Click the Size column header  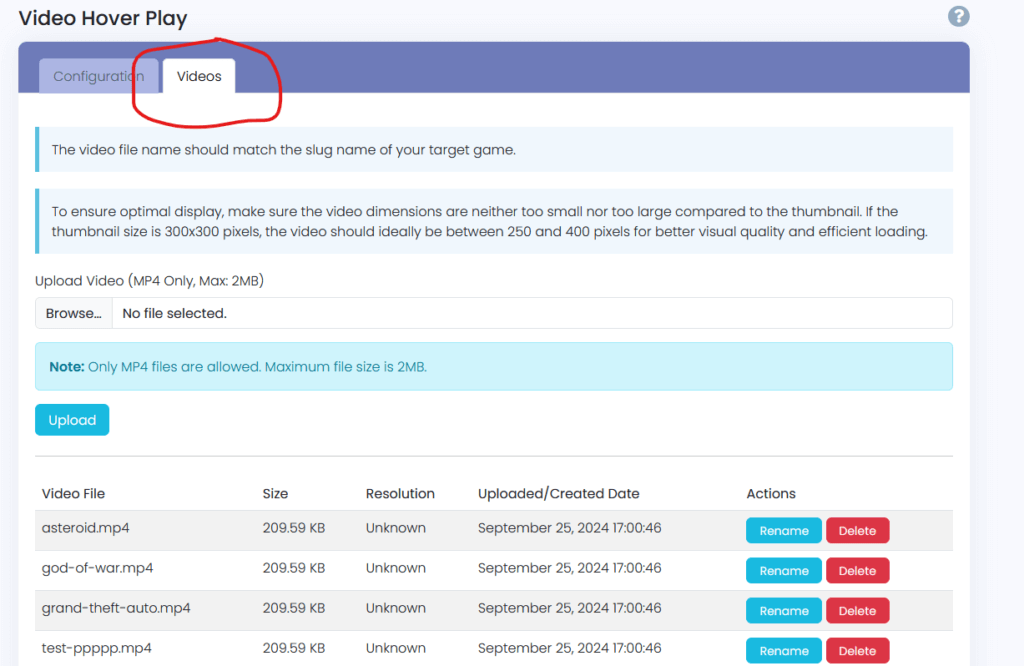(x=276, y=494)
